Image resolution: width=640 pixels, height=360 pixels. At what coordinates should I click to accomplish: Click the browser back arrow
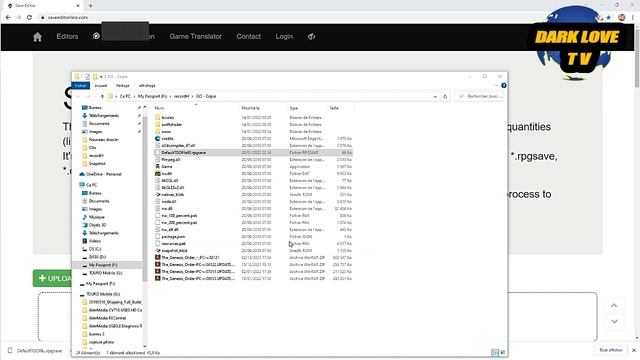pyautogui.click(x=8, y=18)
